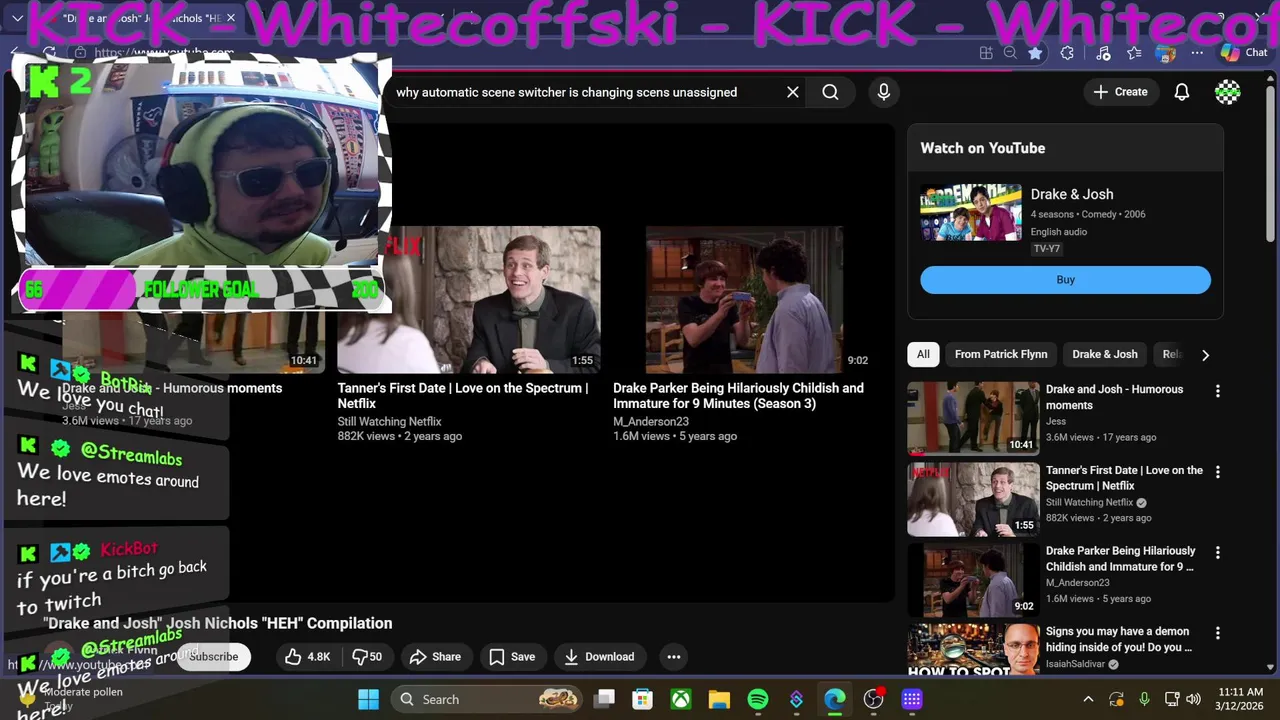Click the system tray microphone icon
This screenshot has width=1280, height=720.
pyautogui.click(x=1144, y=699)
